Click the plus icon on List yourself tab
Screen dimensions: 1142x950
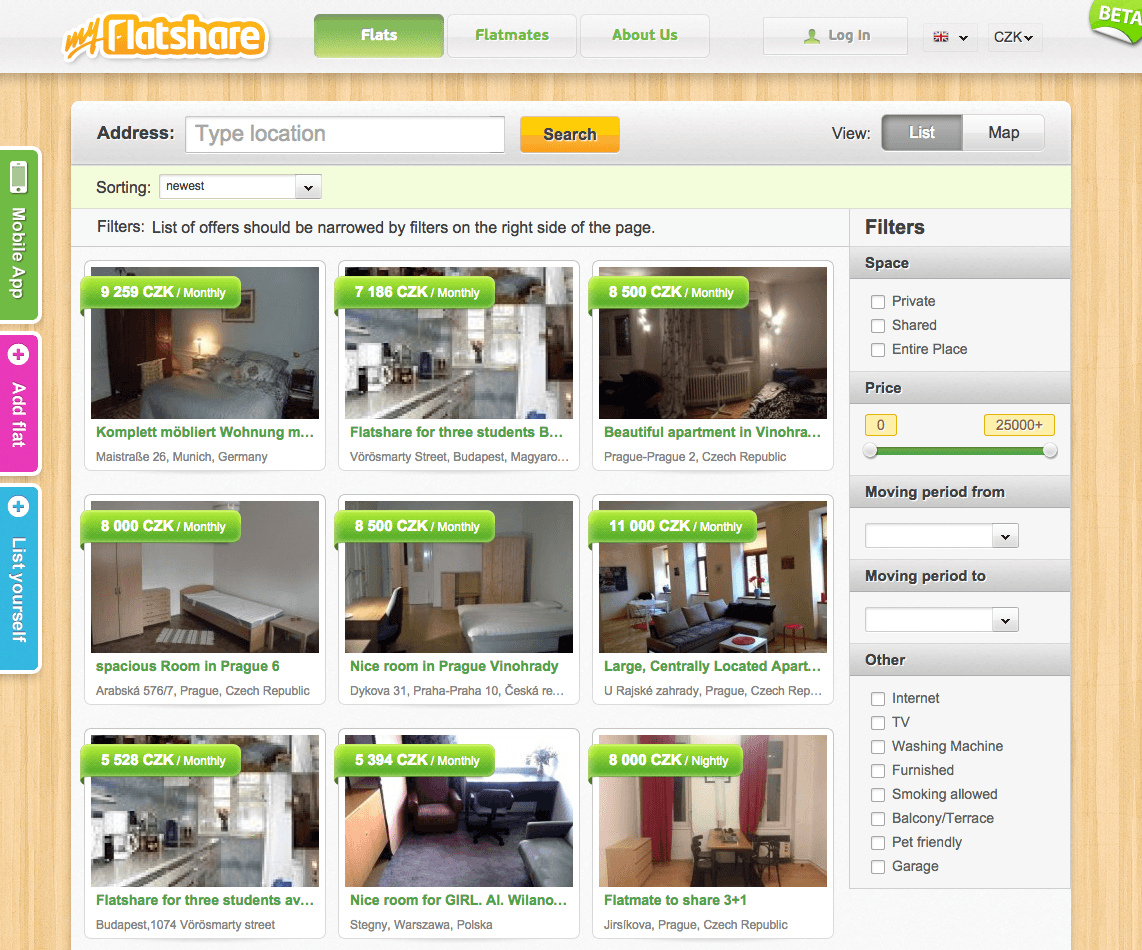[x=18, y=506]
